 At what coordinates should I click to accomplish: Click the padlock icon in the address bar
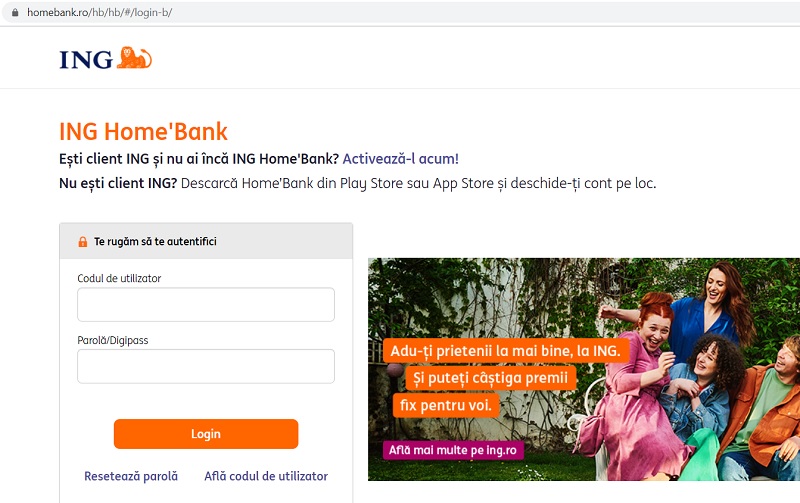point(15,12)
